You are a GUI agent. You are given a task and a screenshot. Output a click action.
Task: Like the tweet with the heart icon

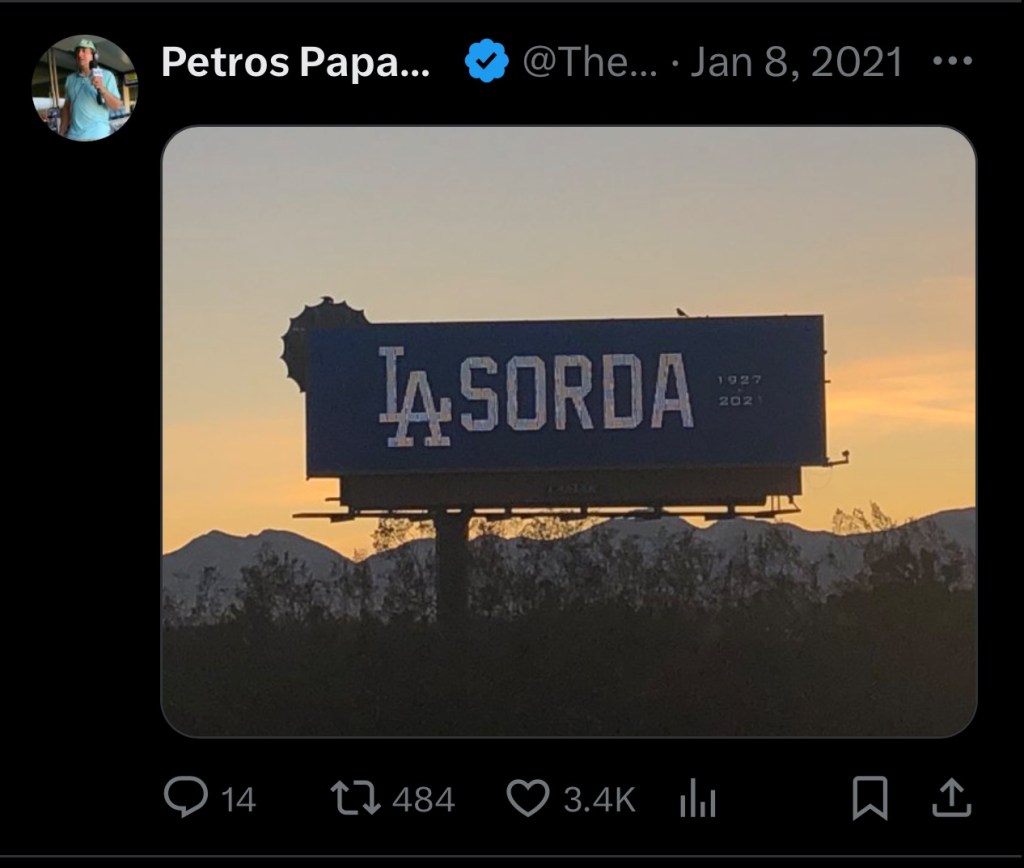click(528, 799)
